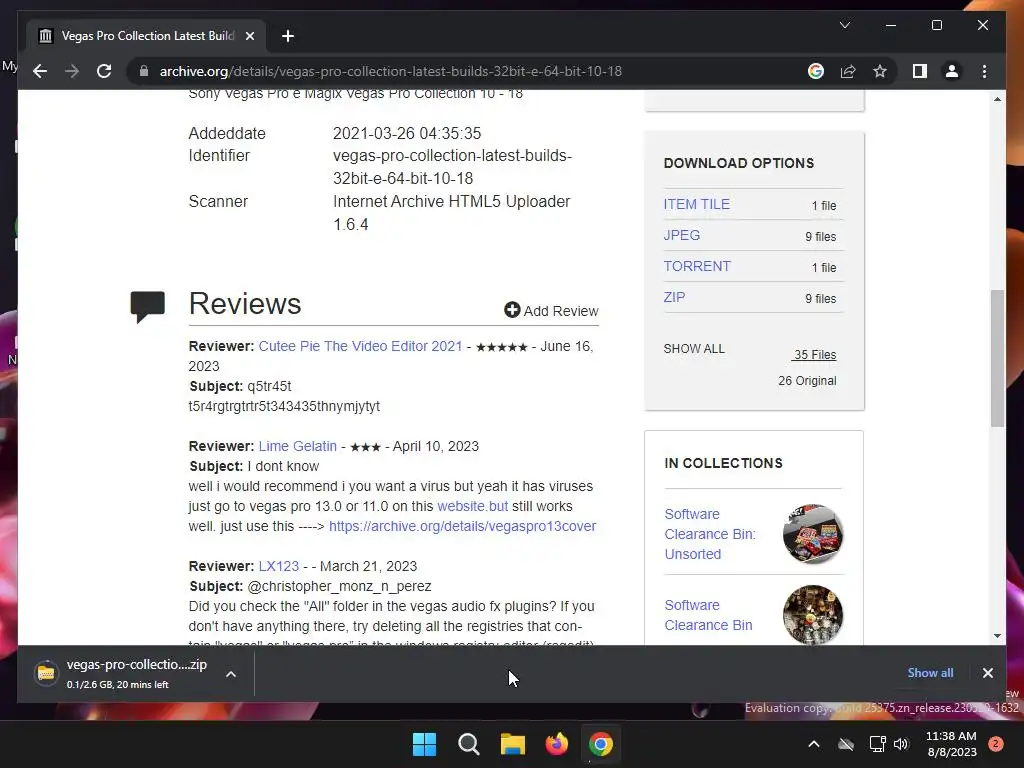Click the OneDrive cloud tray icon
This screenshot has height=768, width=1024.
(846, 744)
